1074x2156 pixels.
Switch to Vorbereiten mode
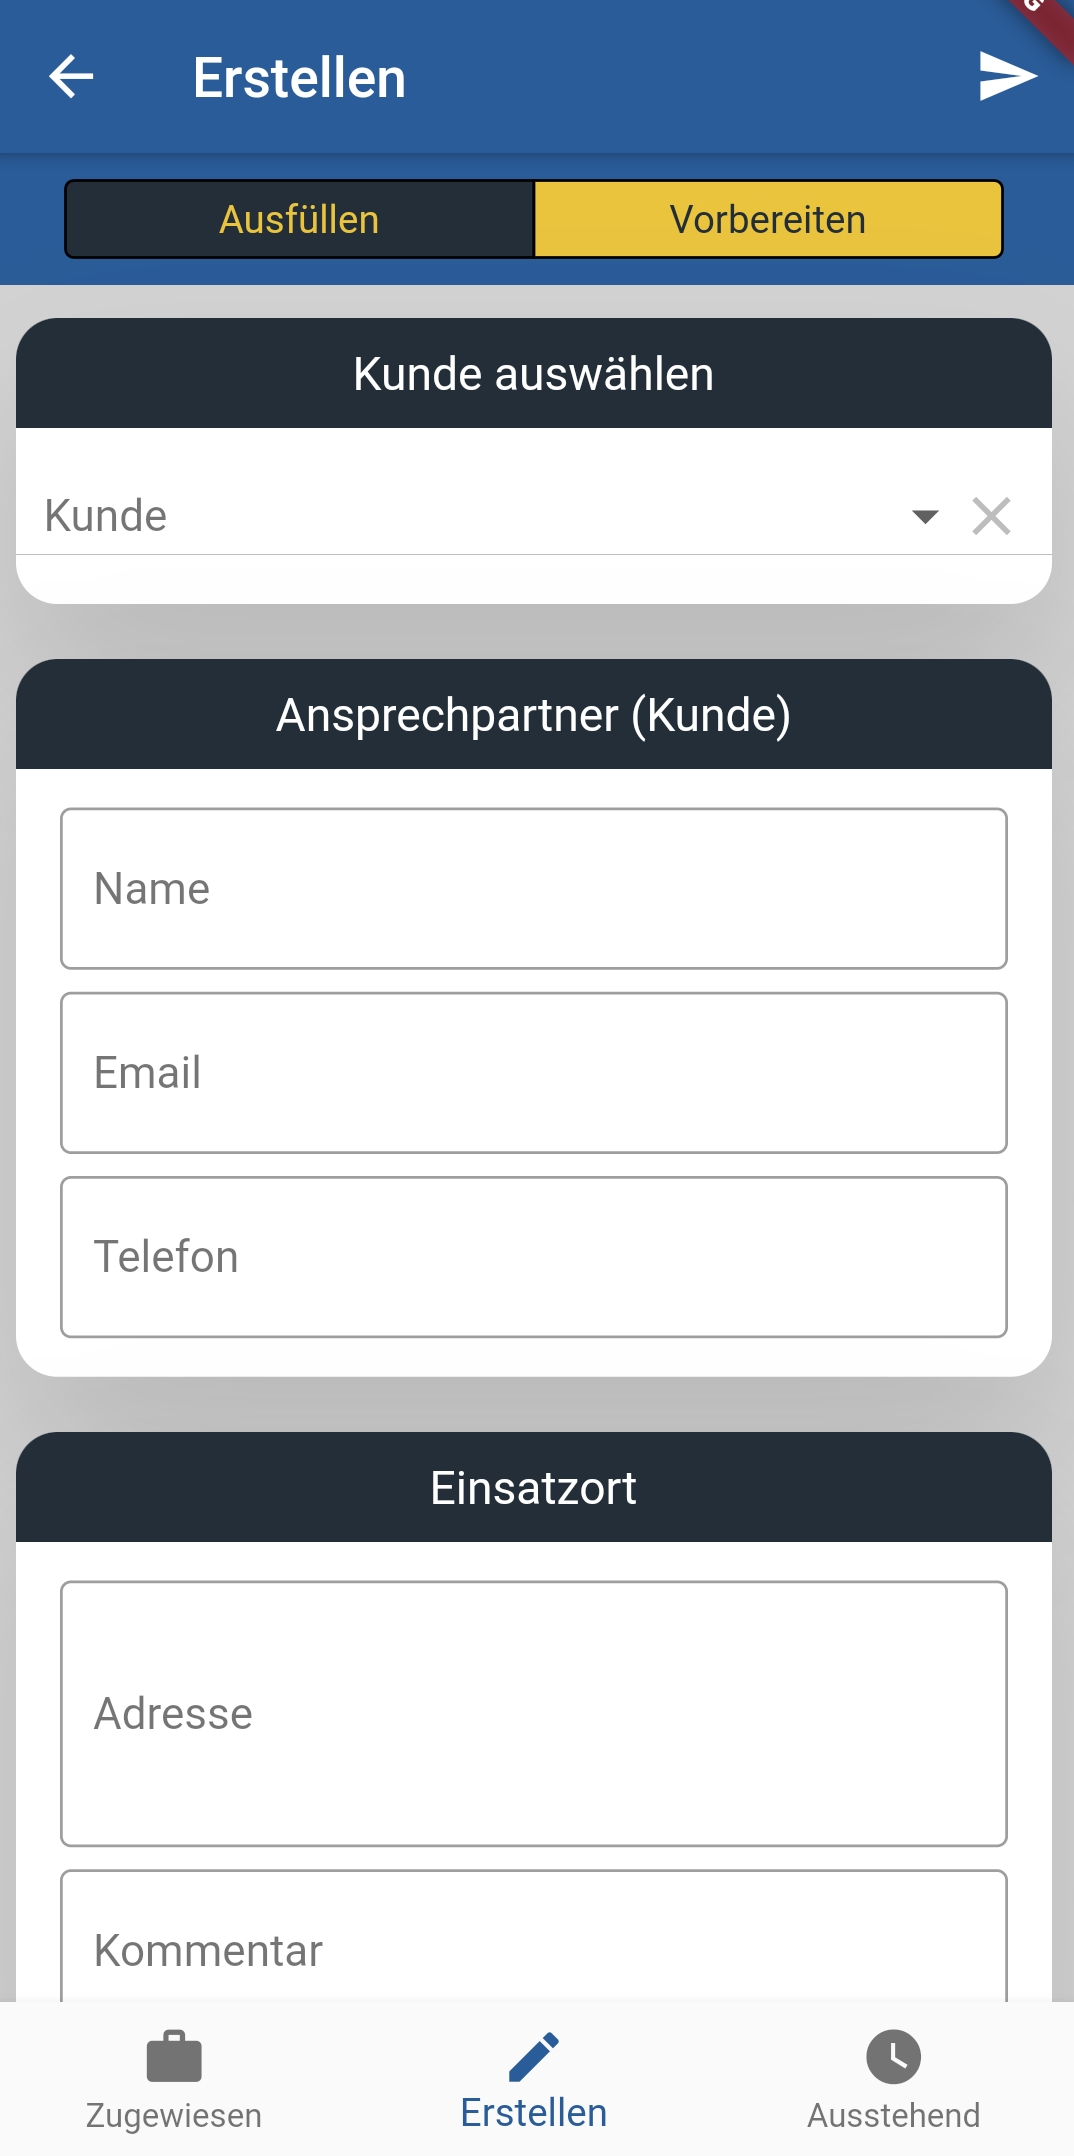[768, 219]
